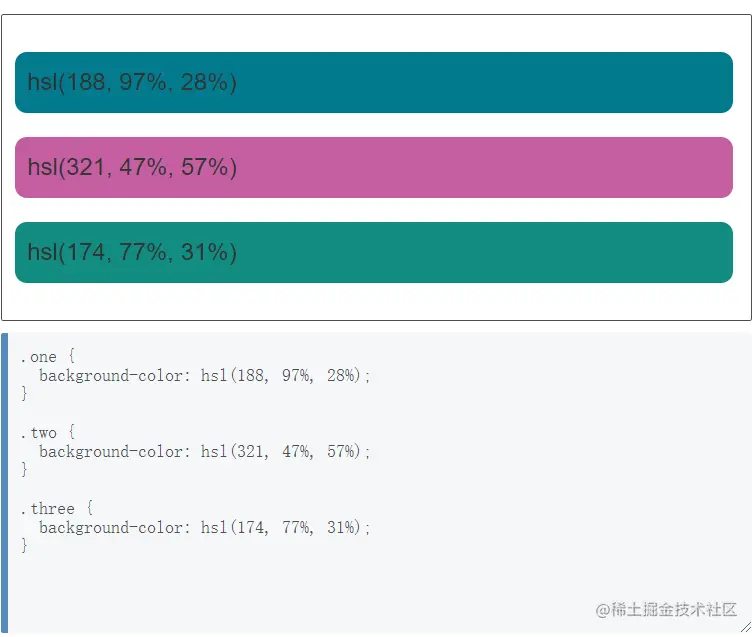Click the blank preview space above the teal bar
Screen dimensions: 756x637
point(374,33)
